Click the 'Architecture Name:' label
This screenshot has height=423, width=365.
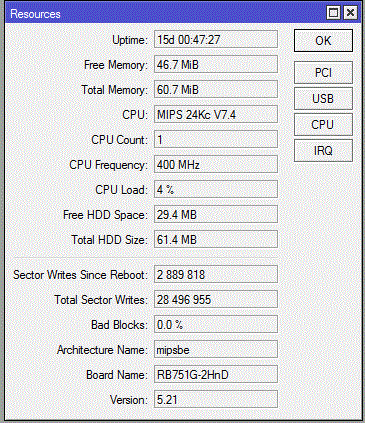(x=102, y=350)
